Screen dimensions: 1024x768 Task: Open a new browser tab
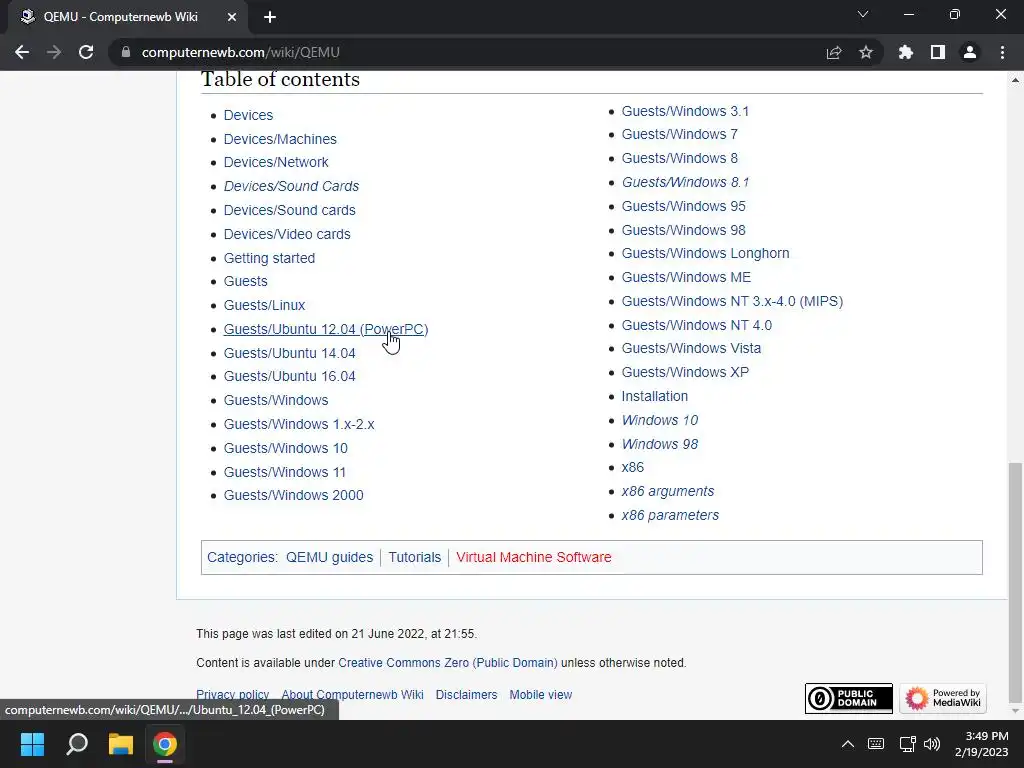click(270, 18)
